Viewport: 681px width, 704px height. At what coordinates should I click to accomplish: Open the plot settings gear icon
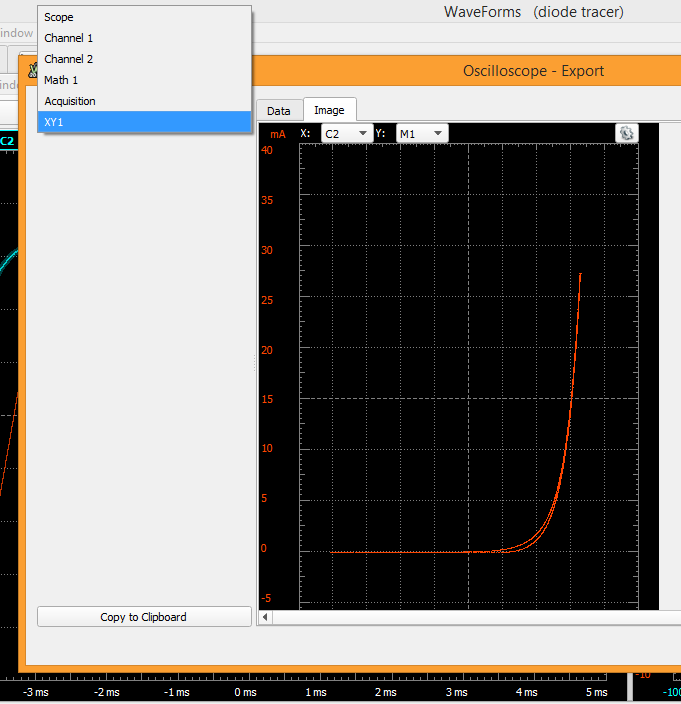pyautogui.click(x=626, y=133)
